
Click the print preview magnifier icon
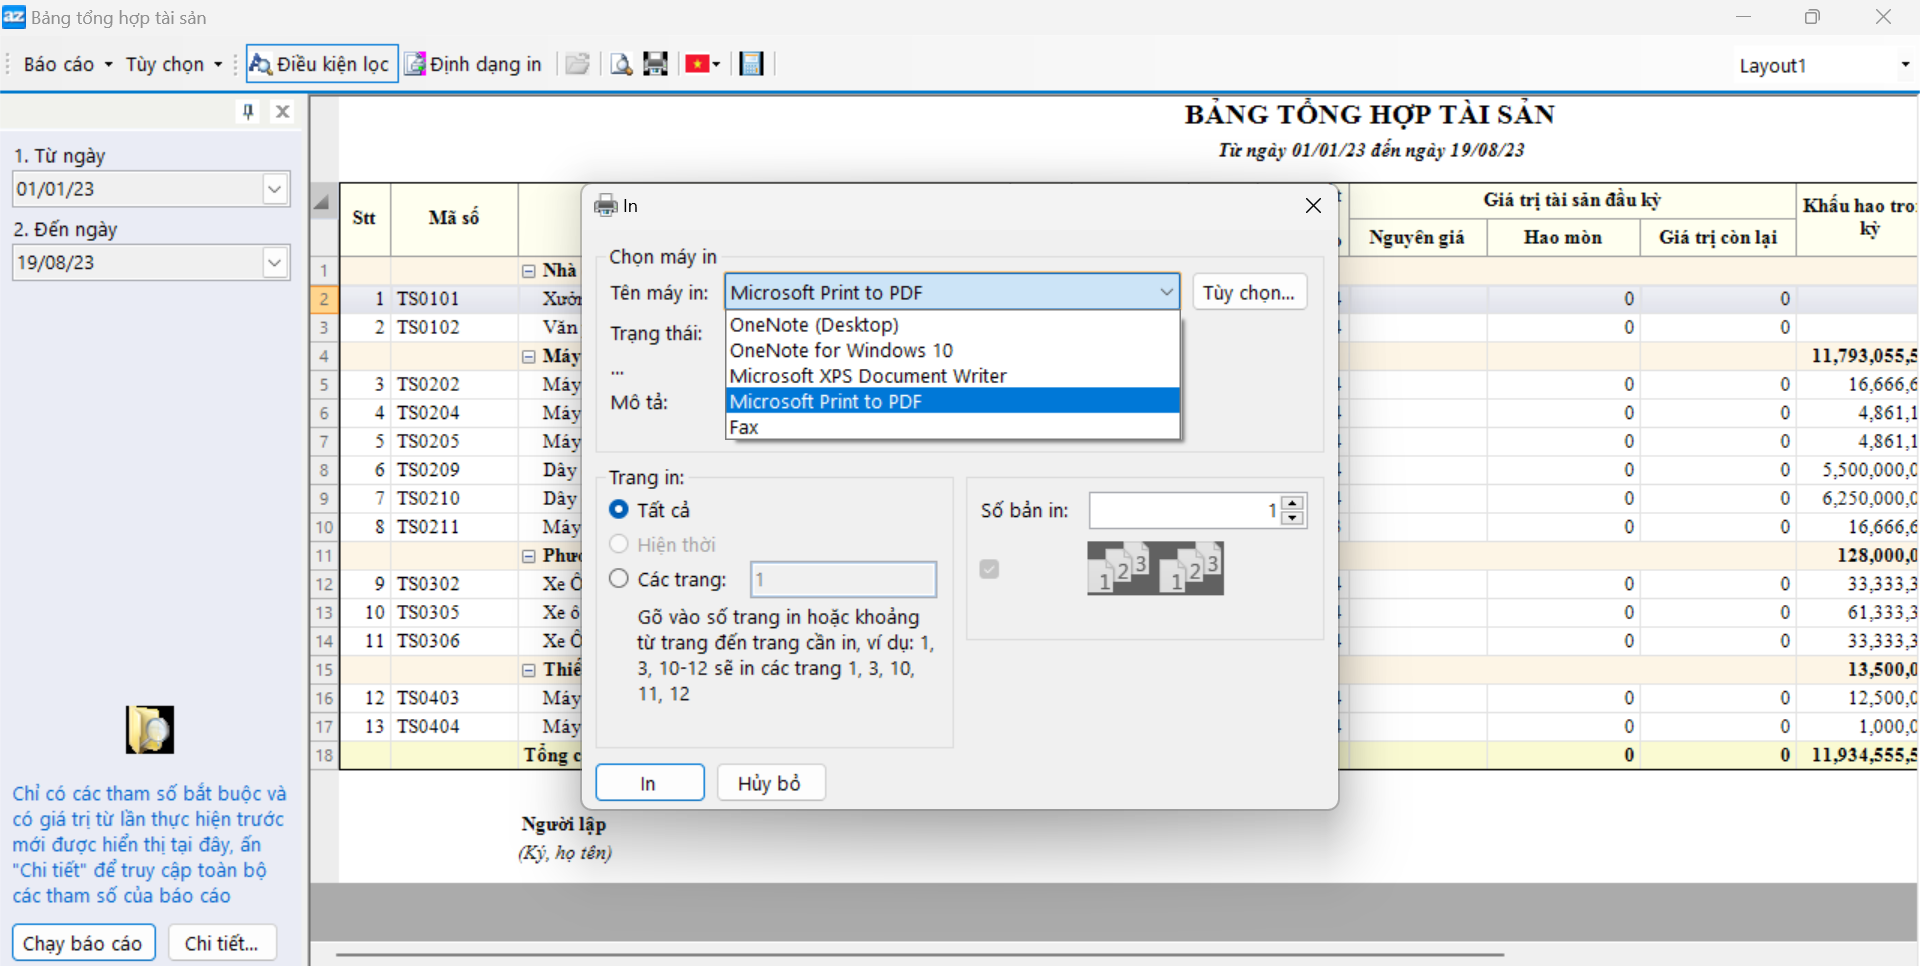pos(621,64)
